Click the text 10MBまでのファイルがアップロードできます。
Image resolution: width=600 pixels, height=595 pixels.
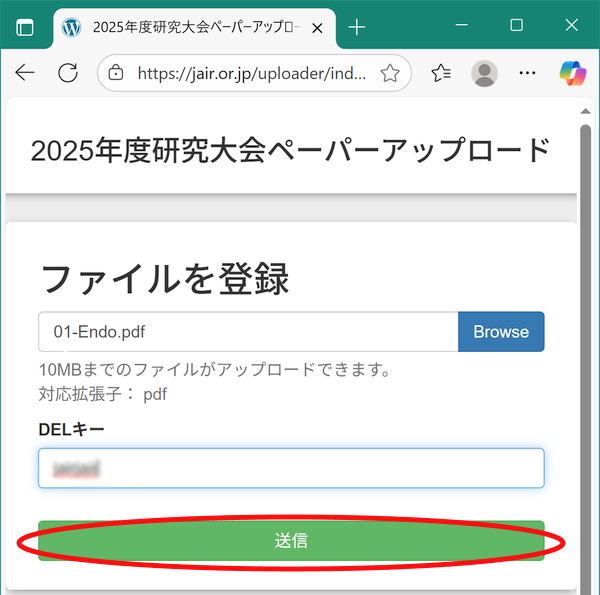click(x=214, y=370)
